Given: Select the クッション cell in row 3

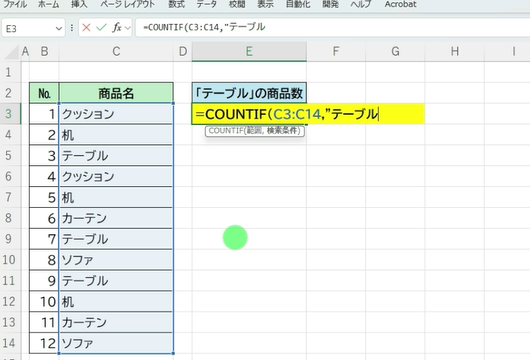Looking at the screenshot, I should (116, 114).
